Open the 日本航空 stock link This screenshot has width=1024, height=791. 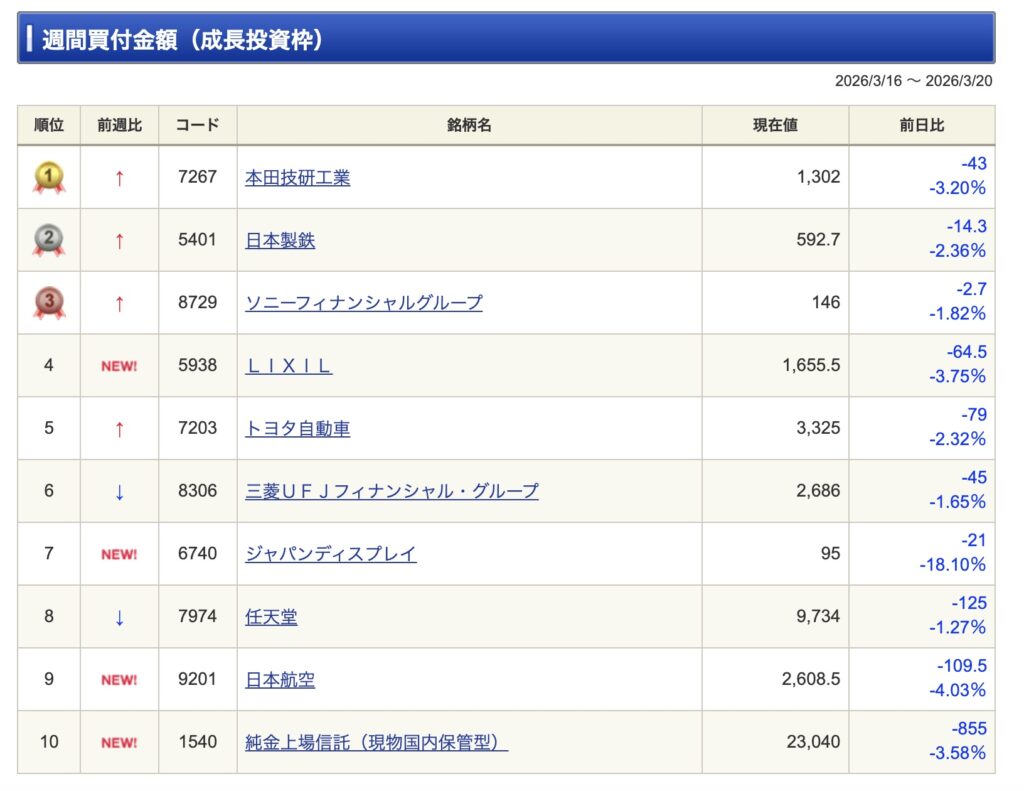click(280, 680)
